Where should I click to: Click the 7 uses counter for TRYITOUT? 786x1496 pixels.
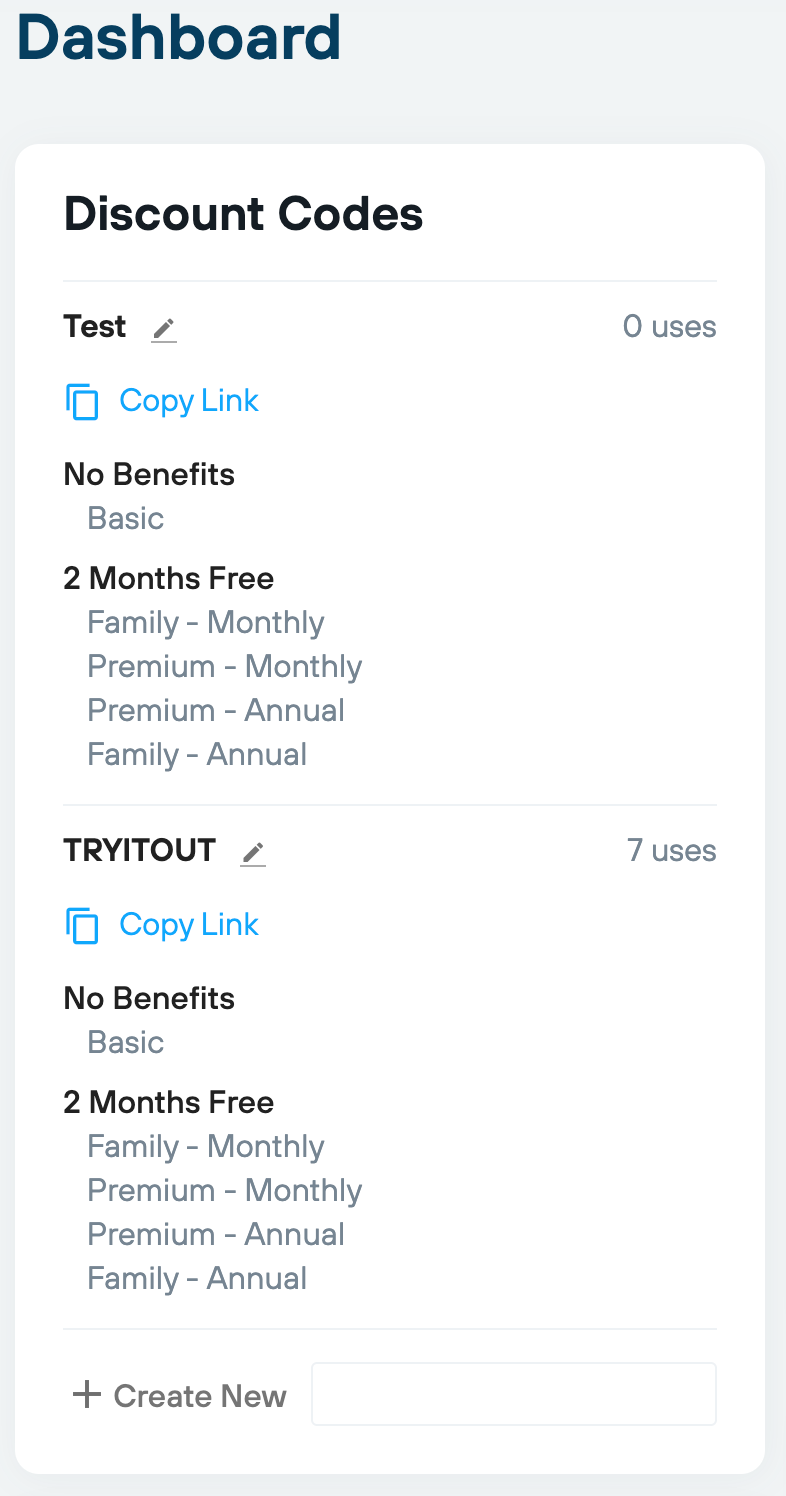tap(672, 851)
